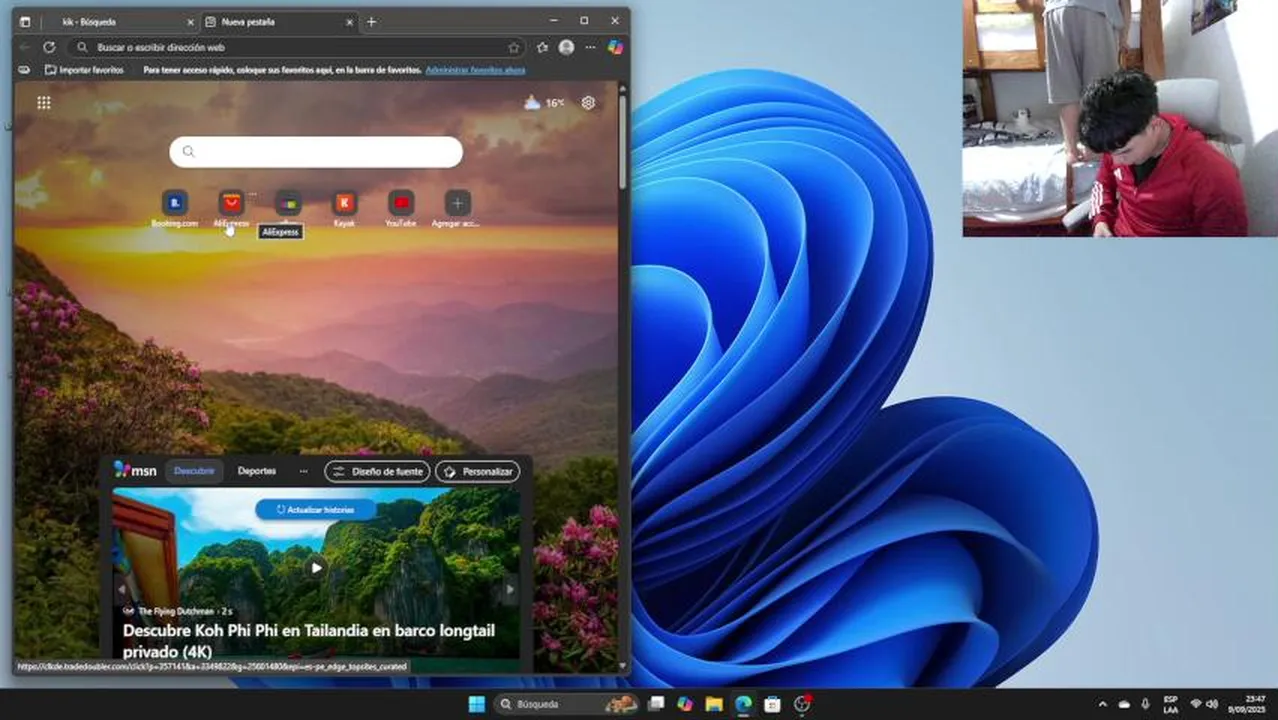Show hidden tray icons chevron
This screenshot has width=1278, height=720.
click(1103, 704)
